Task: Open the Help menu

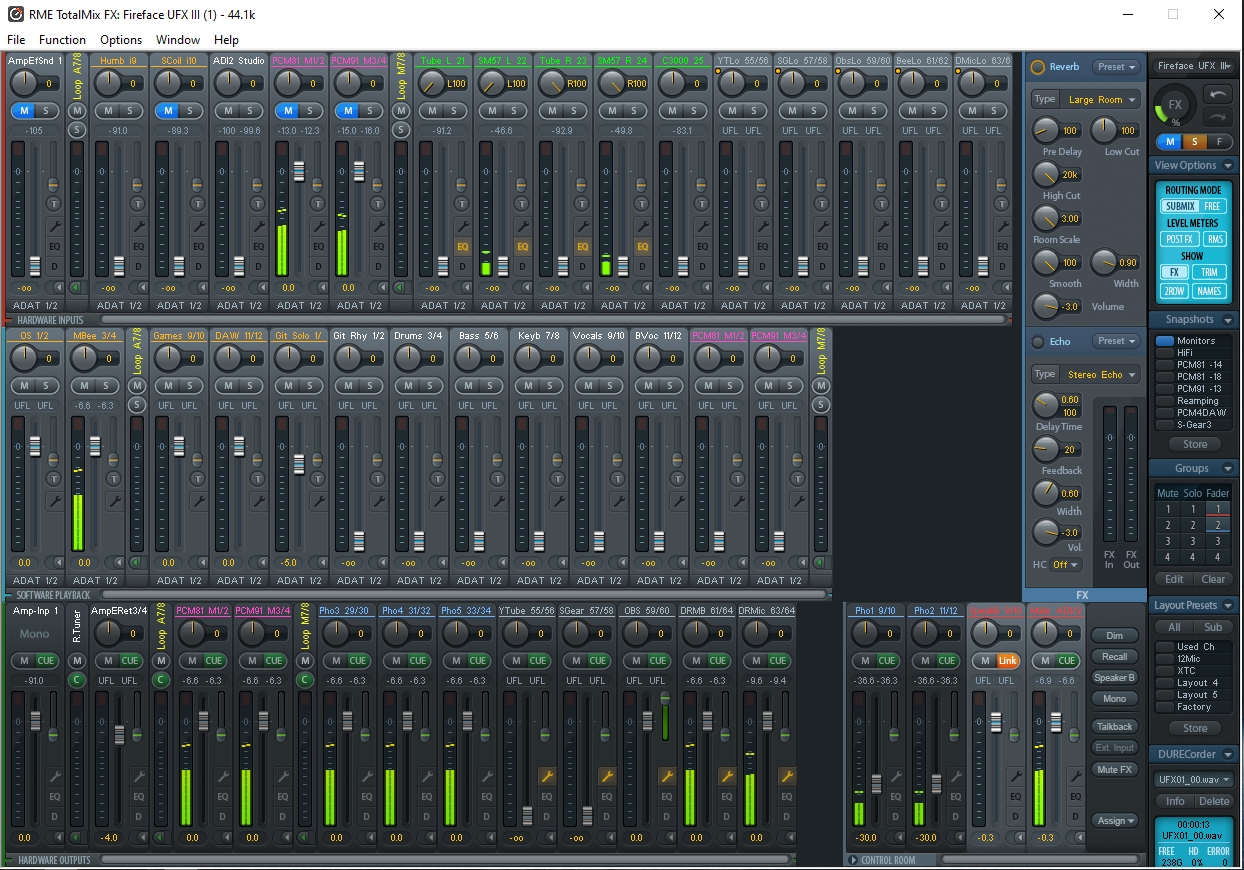Action: coord(227,40)
